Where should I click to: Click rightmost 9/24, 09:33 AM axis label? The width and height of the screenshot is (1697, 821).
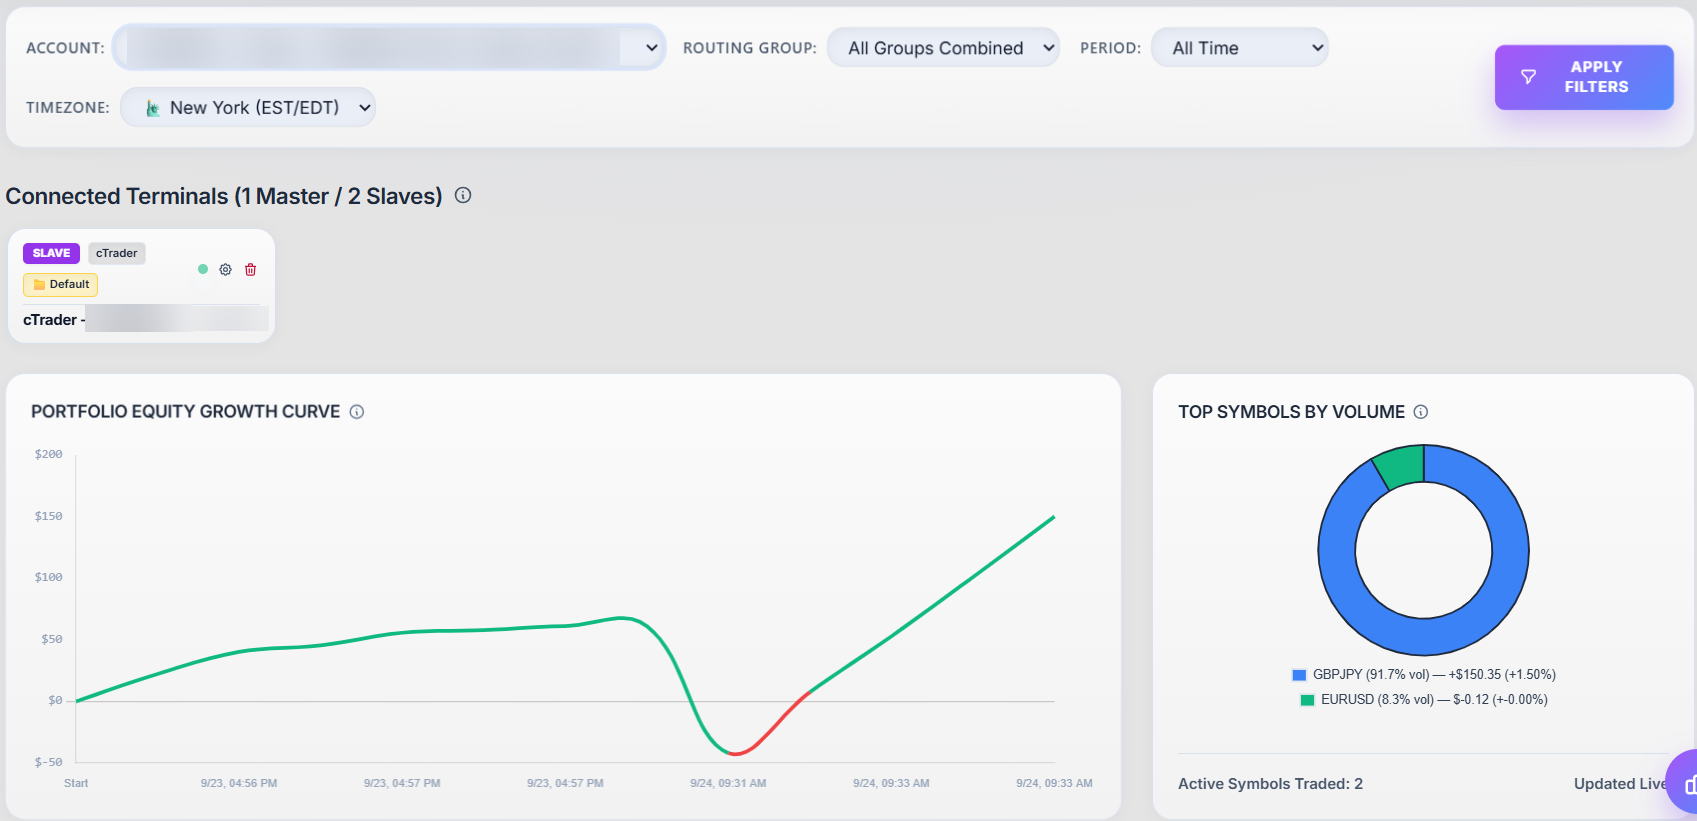(x=1054, y=783)
